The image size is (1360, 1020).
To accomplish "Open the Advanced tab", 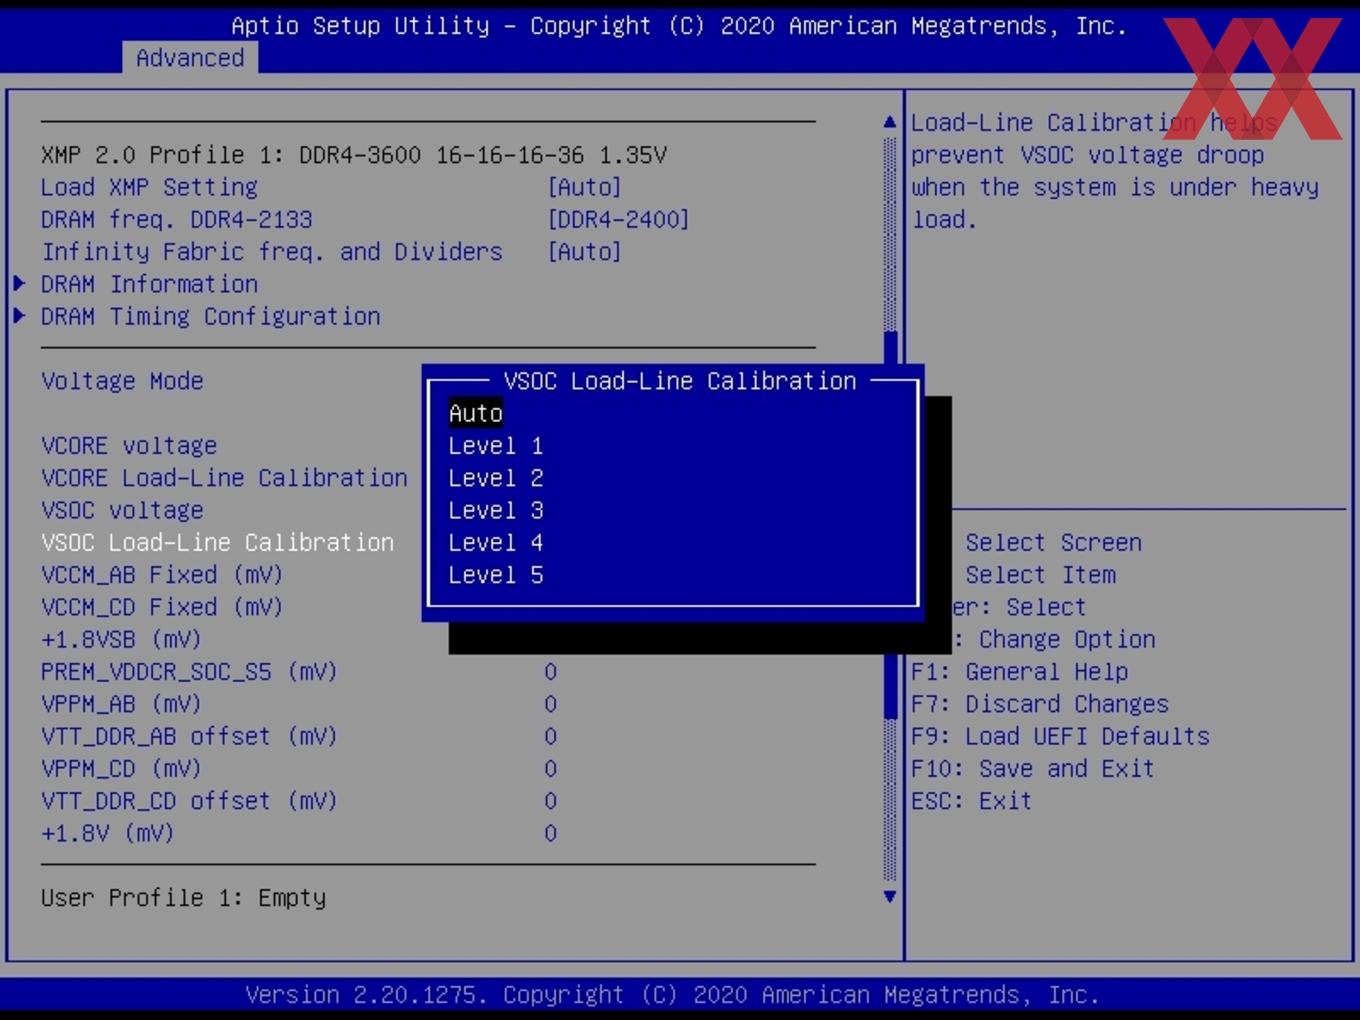I will (x=190, y=58).
